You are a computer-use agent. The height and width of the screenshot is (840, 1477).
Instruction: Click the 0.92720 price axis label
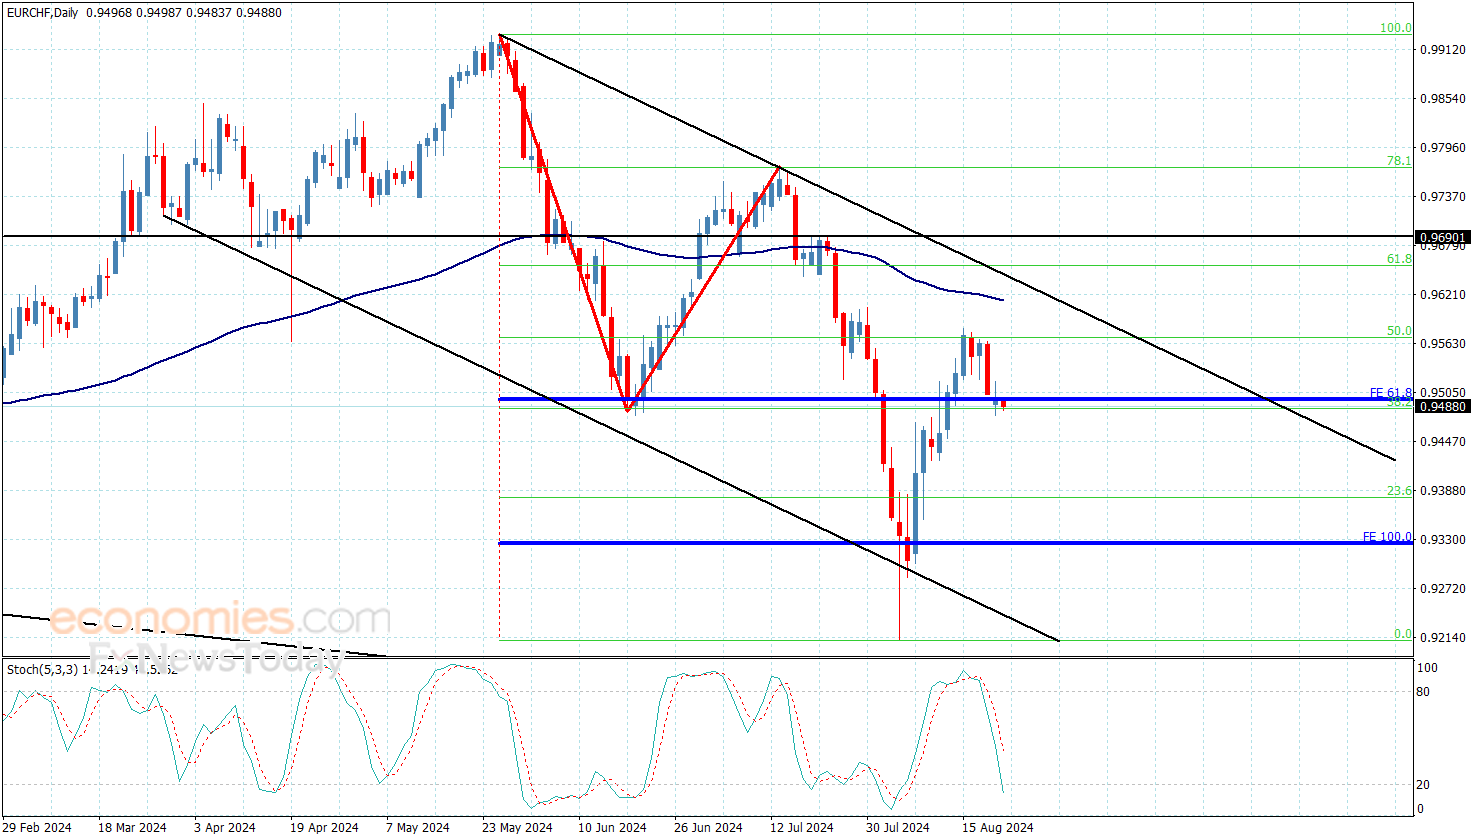pyautogui.click(x=1443, y=589)
